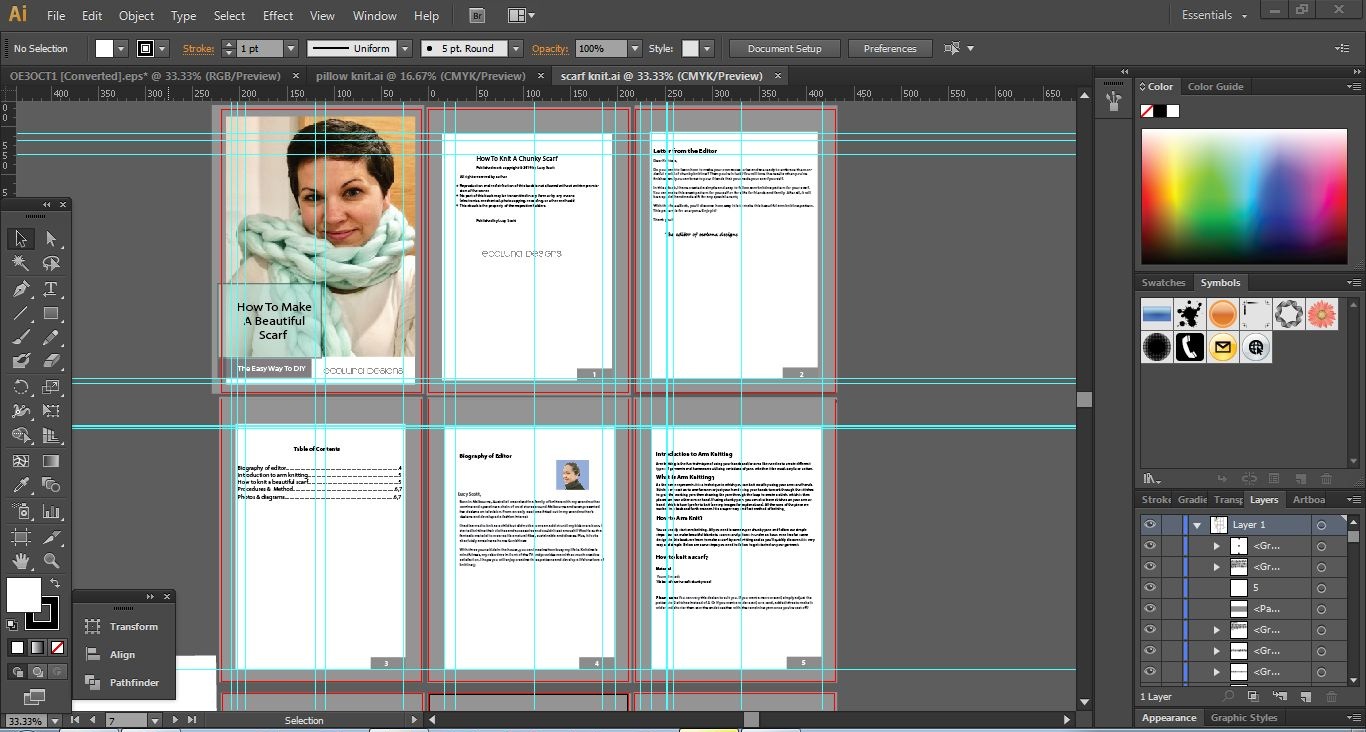Open the Effect menu
The height and width of the screenshot is (732, 1366).
point(278,15)
